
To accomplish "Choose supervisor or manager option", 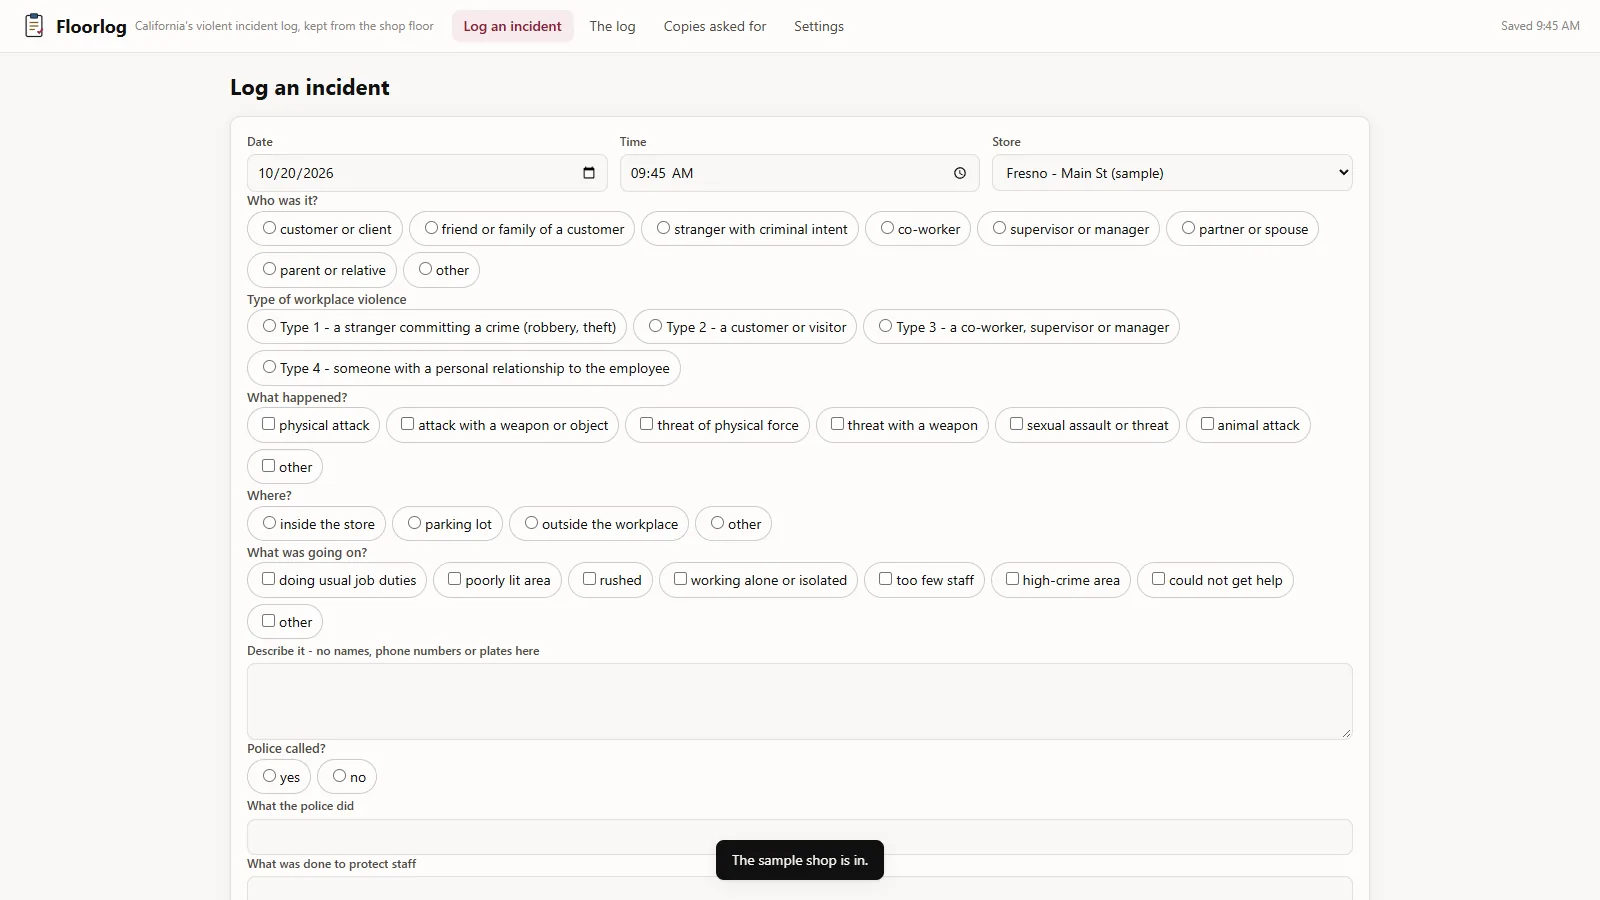I will (x=1069, y=229).
